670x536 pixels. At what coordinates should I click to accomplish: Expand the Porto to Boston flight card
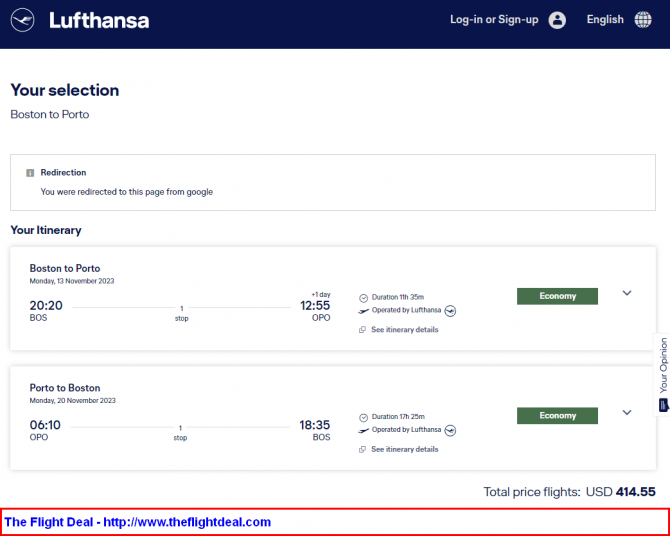[x=627, y=412]
